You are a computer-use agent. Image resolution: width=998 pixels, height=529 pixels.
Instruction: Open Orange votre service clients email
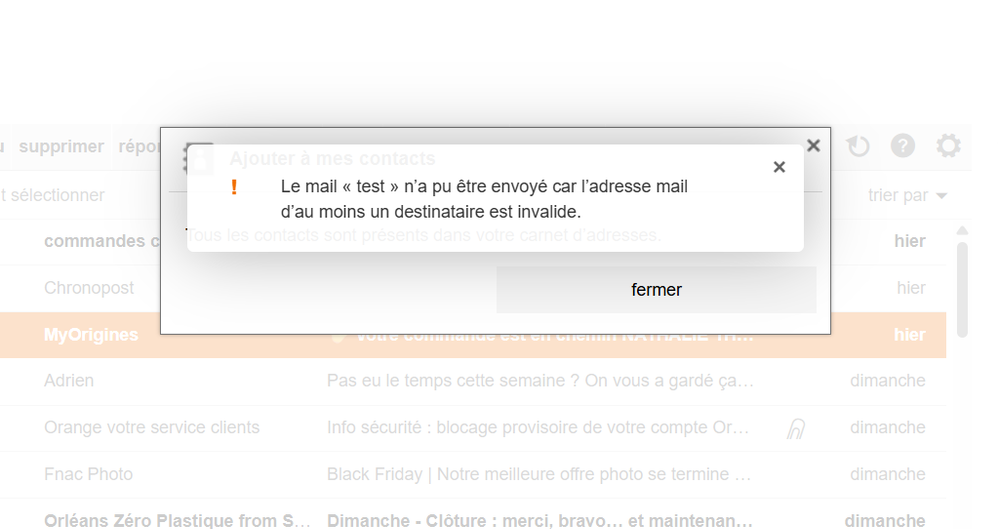tap(473, 428)
